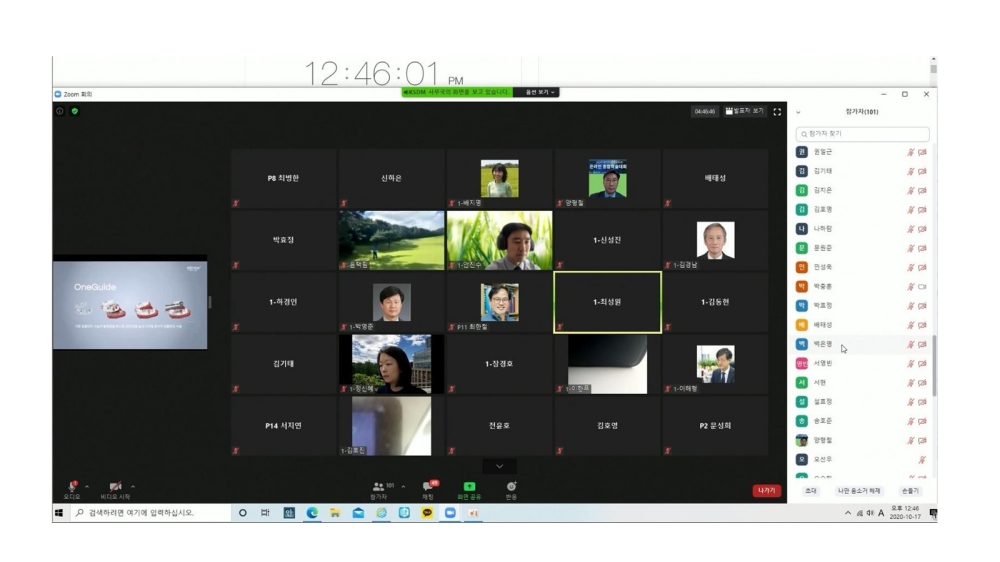Open the chat icon with unread badge
Viewport: 1000px width, 562px height.
pos(428,487)
